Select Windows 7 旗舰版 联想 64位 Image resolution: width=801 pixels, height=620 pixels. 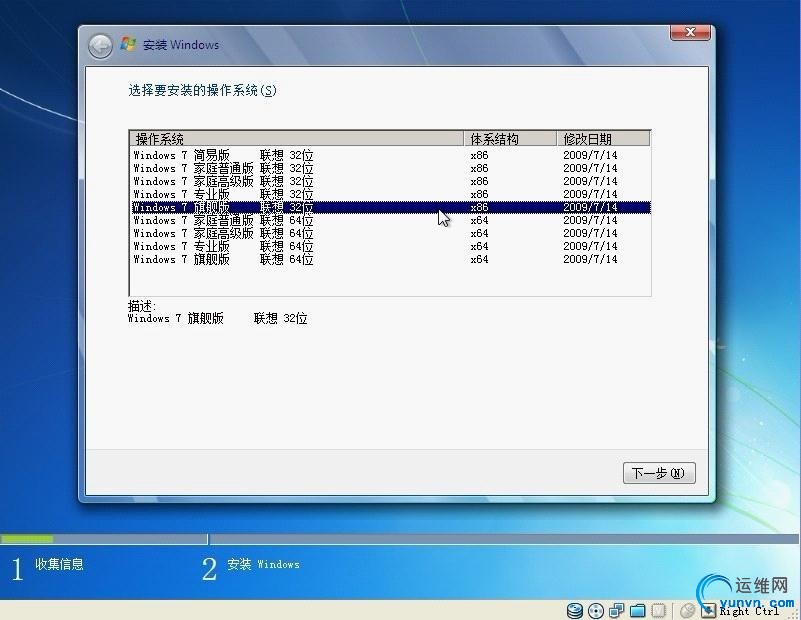pos(391,259)
